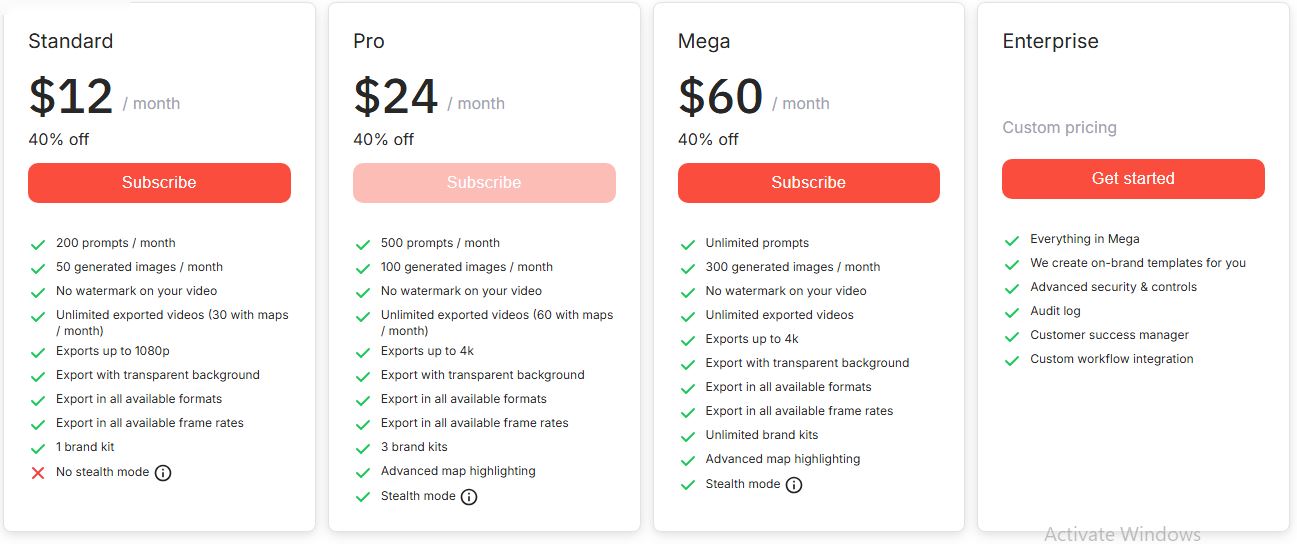Click the Custom workflow integration feature
This screenshot has width=1297, height=544.
pyautogui.click(x=1111, y=359)
